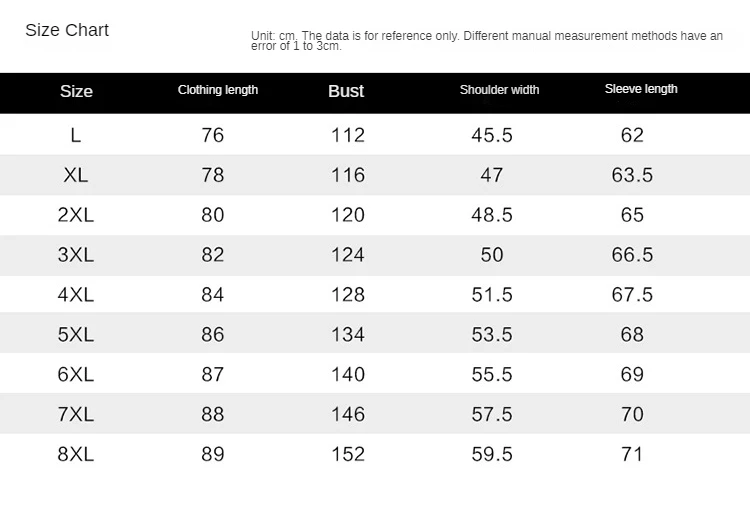750x506 pixels.
Task: Select the 5XL clothing length value 86
Action: click(213, 335)
